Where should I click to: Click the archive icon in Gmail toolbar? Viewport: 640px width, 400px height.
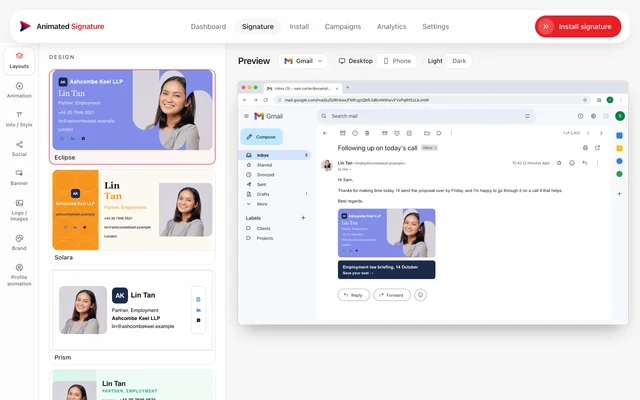pos(343,133)
